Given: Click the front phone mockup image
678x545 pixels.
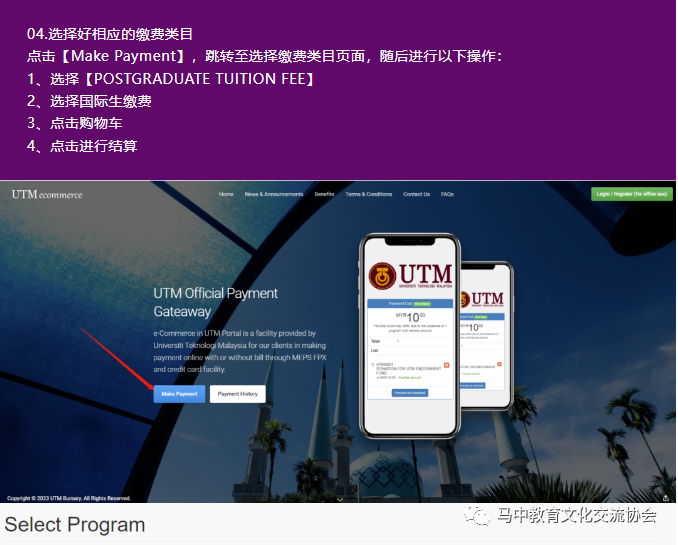Looking at the screenshot, I should click(x=409, y=336).
